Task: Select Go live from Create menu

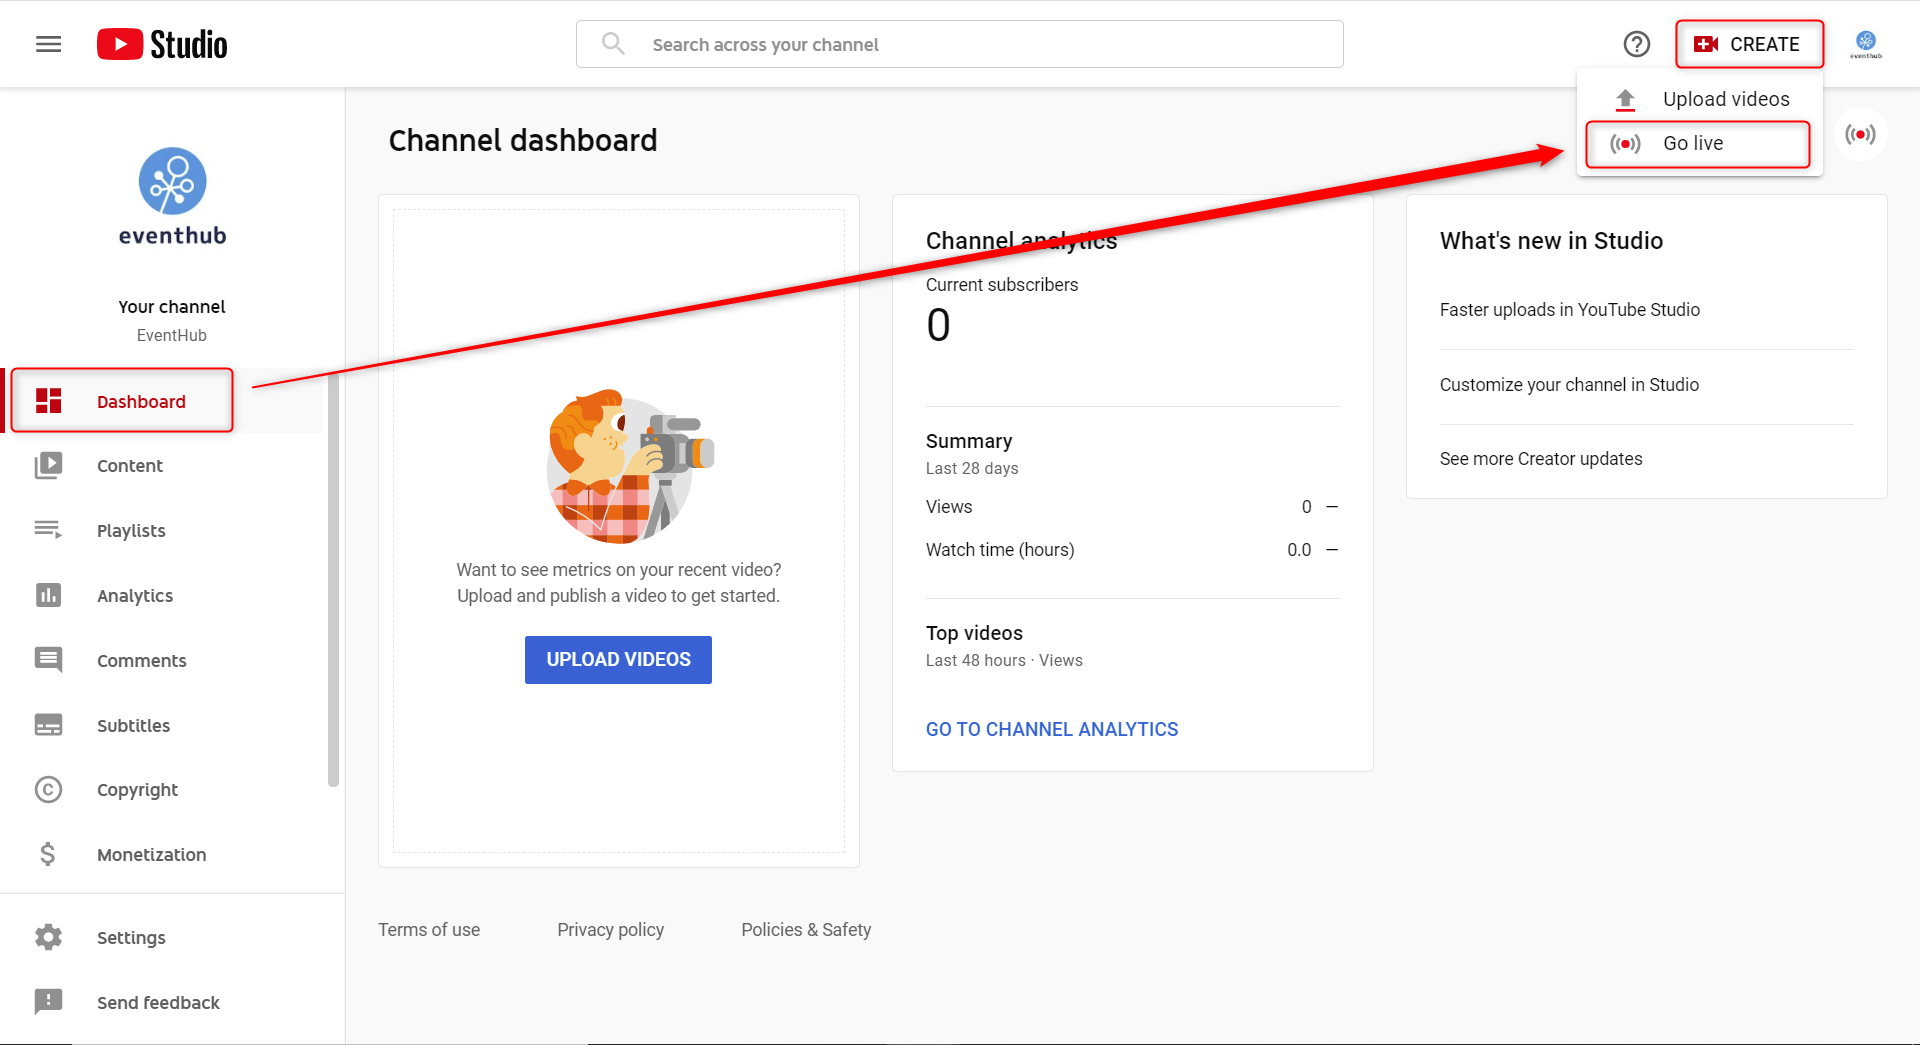Action: point(1698,144)
